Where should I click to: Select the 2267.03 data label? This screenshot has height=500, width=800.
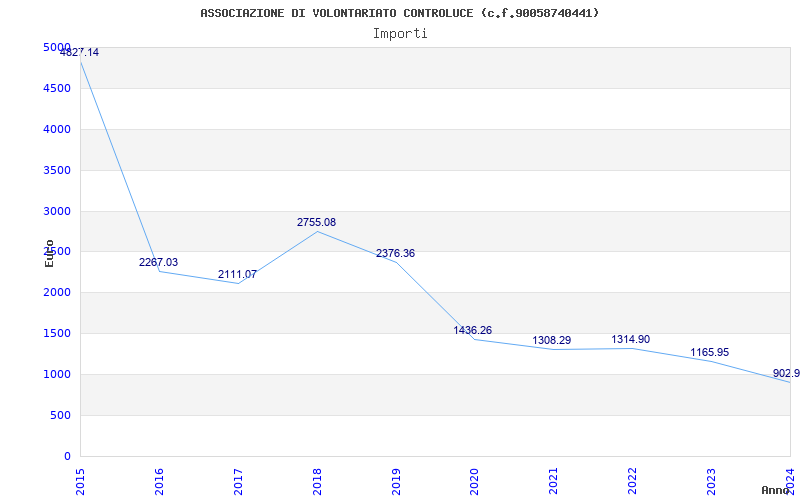159,262
